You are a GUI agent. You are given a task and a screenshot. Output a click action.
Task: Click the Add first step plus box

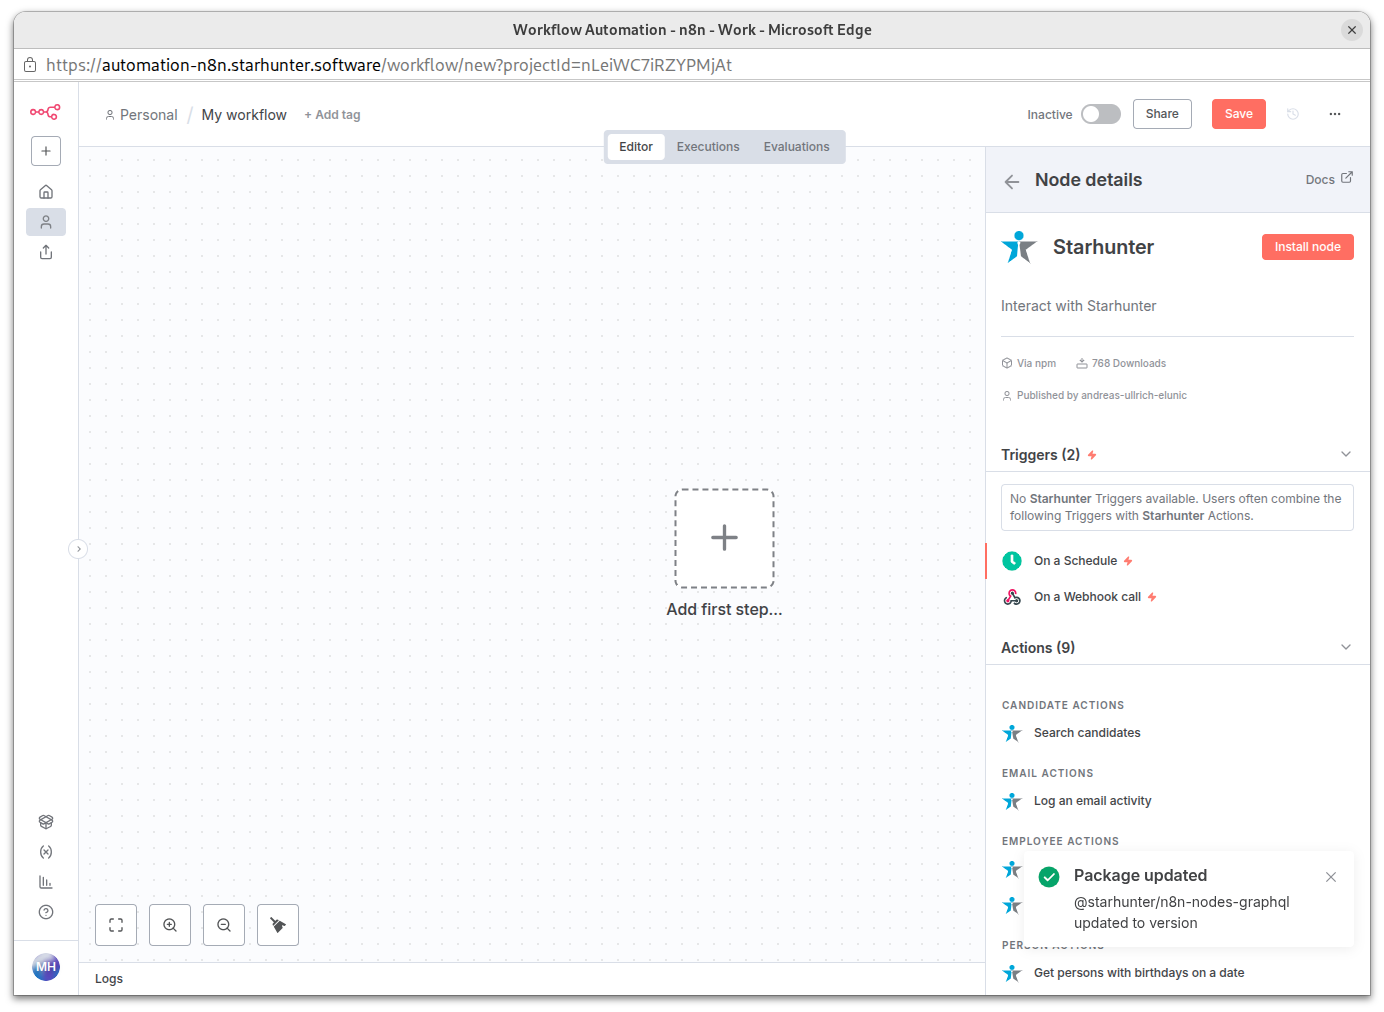pos(724,538)
